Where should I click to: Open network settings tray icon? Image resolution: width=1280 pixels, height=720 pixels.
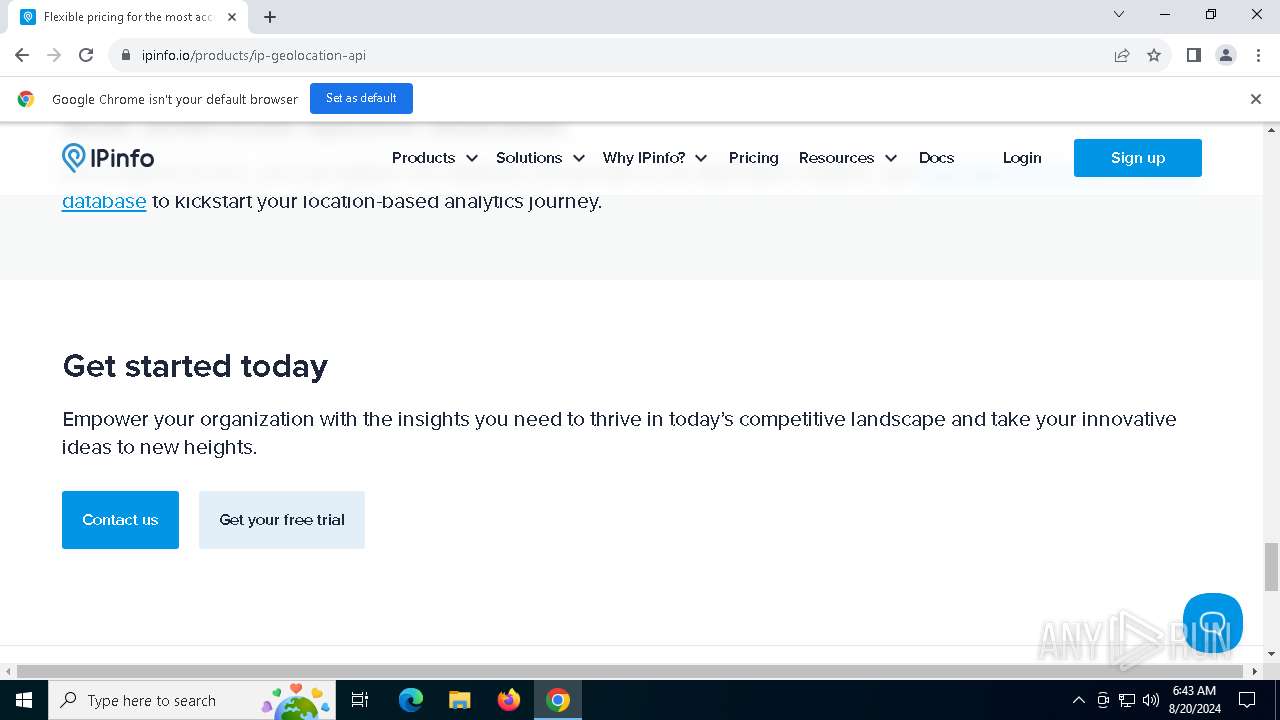(x=1127, y=700)
